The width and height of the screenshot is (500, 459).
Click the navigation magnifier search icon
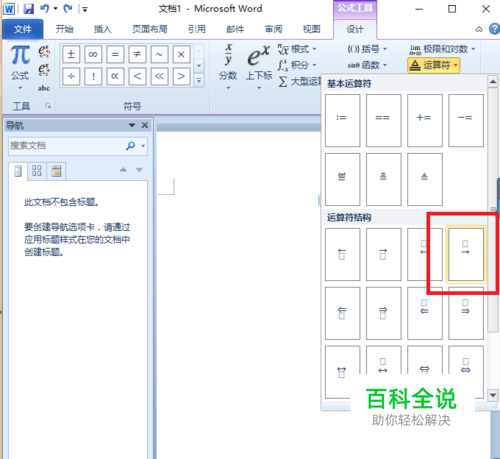click(x=130, y=146)
